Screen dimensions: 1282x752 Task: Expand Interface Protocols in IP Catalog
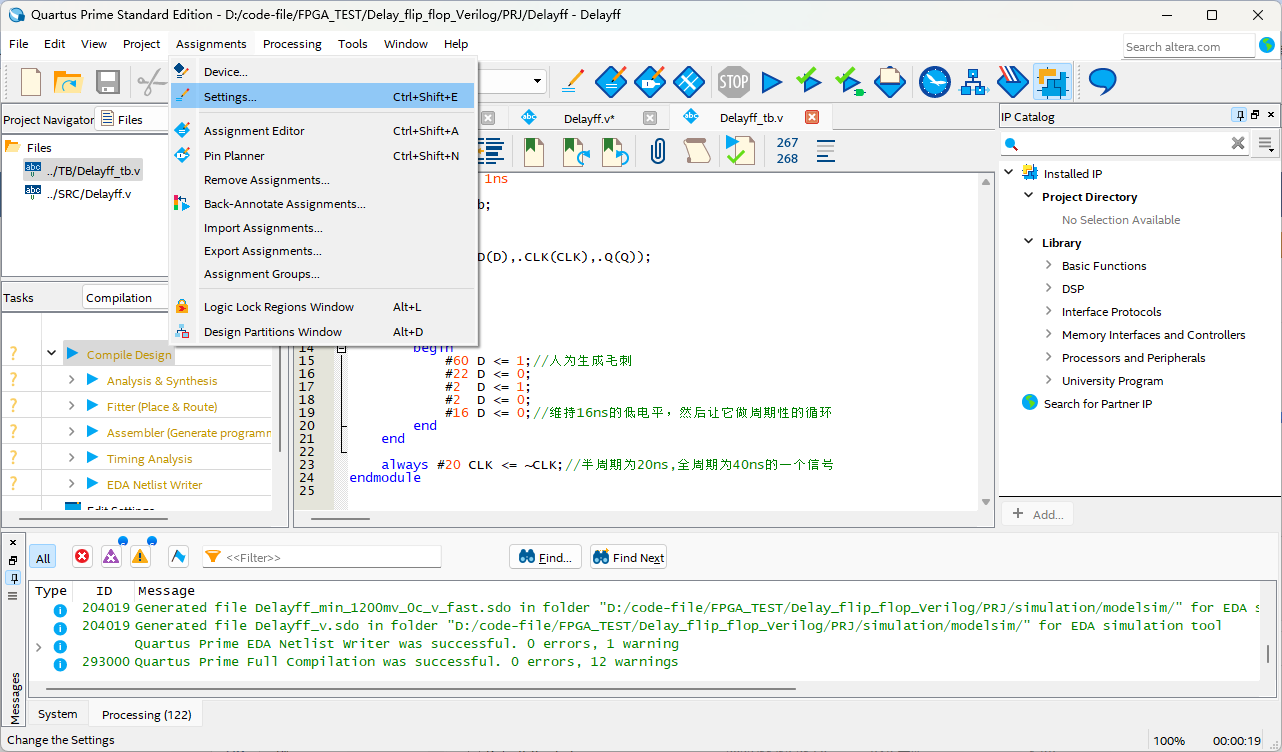(1048, 311)
